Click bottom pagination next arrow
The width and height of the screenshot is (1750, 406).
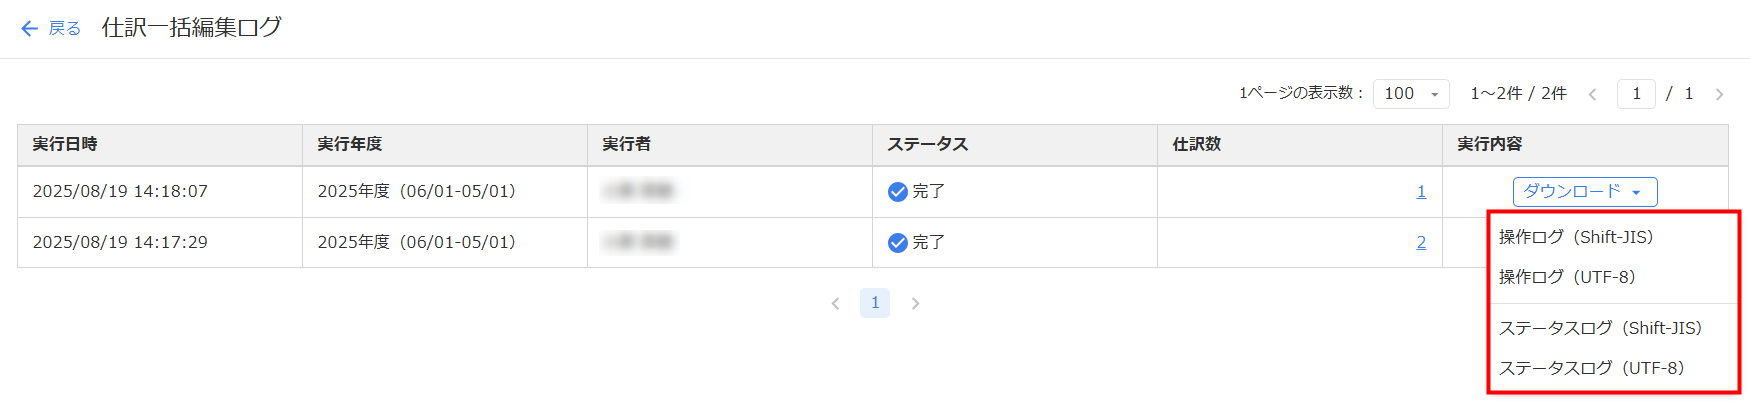915,303
